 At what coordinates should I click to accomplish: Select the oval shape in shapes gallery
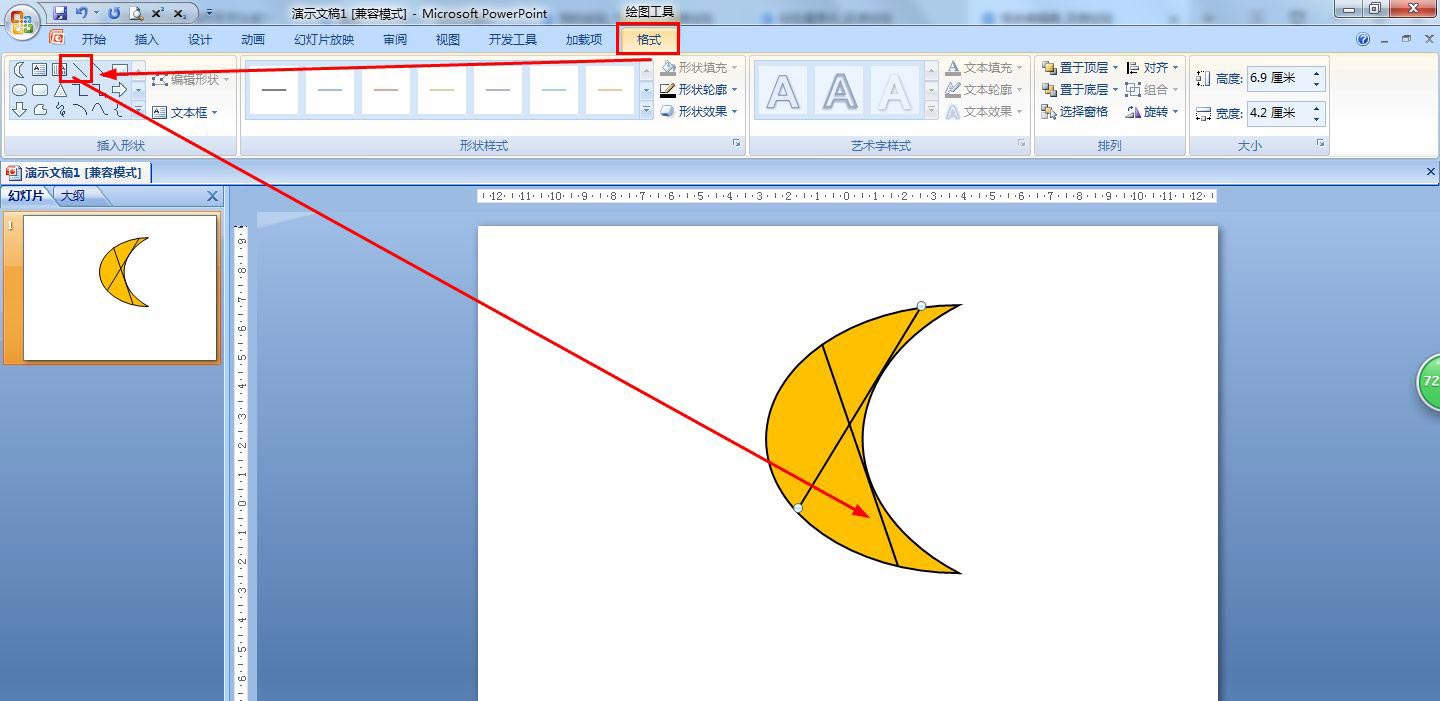[19, 90]
